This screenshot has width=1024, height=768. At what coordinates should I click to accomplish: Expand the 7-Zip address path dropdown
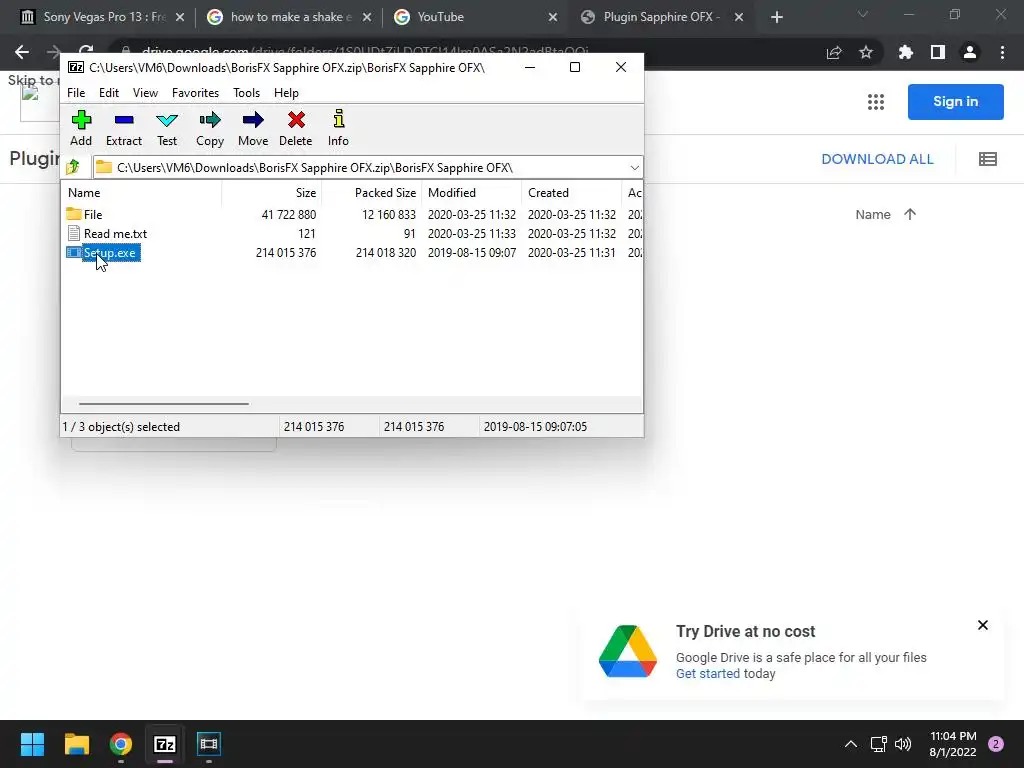coord(634,168)
